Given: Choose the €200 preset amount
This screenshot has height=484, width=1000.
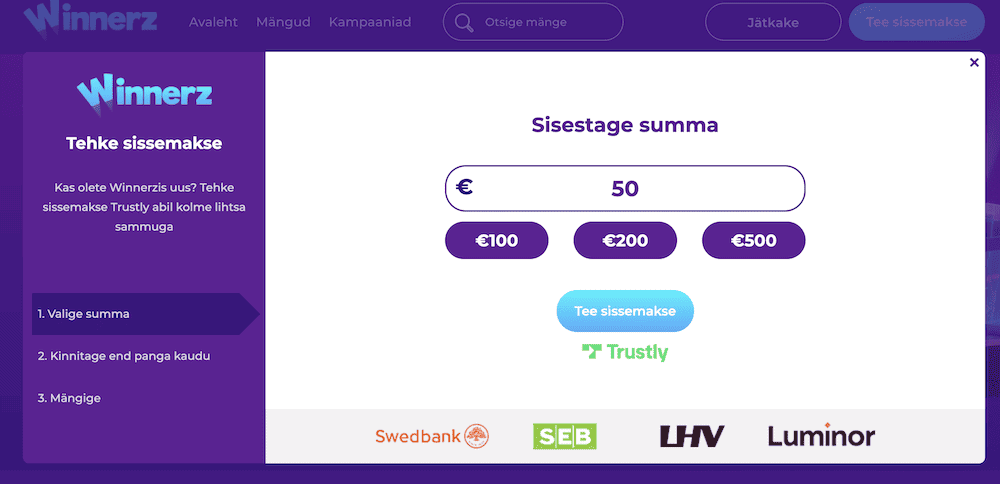Looking at the screenshot, I should 625,240.
